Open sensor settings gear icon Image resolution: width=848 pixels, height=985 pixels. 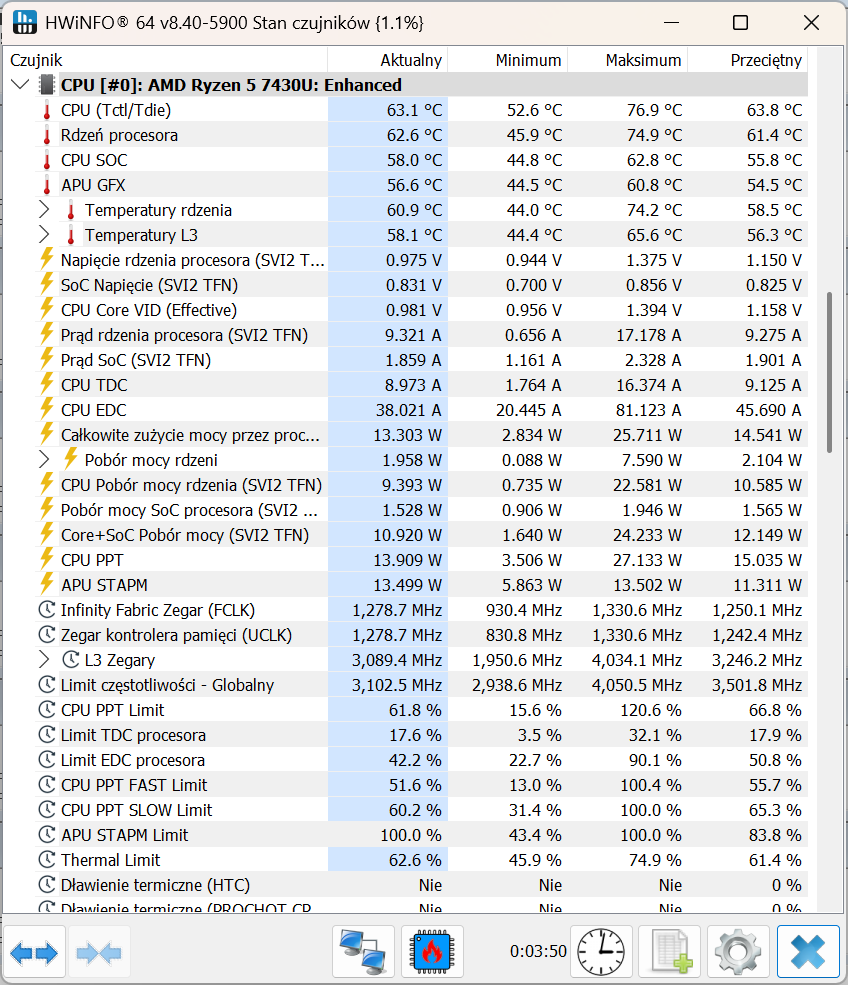[x=738, y=952]
